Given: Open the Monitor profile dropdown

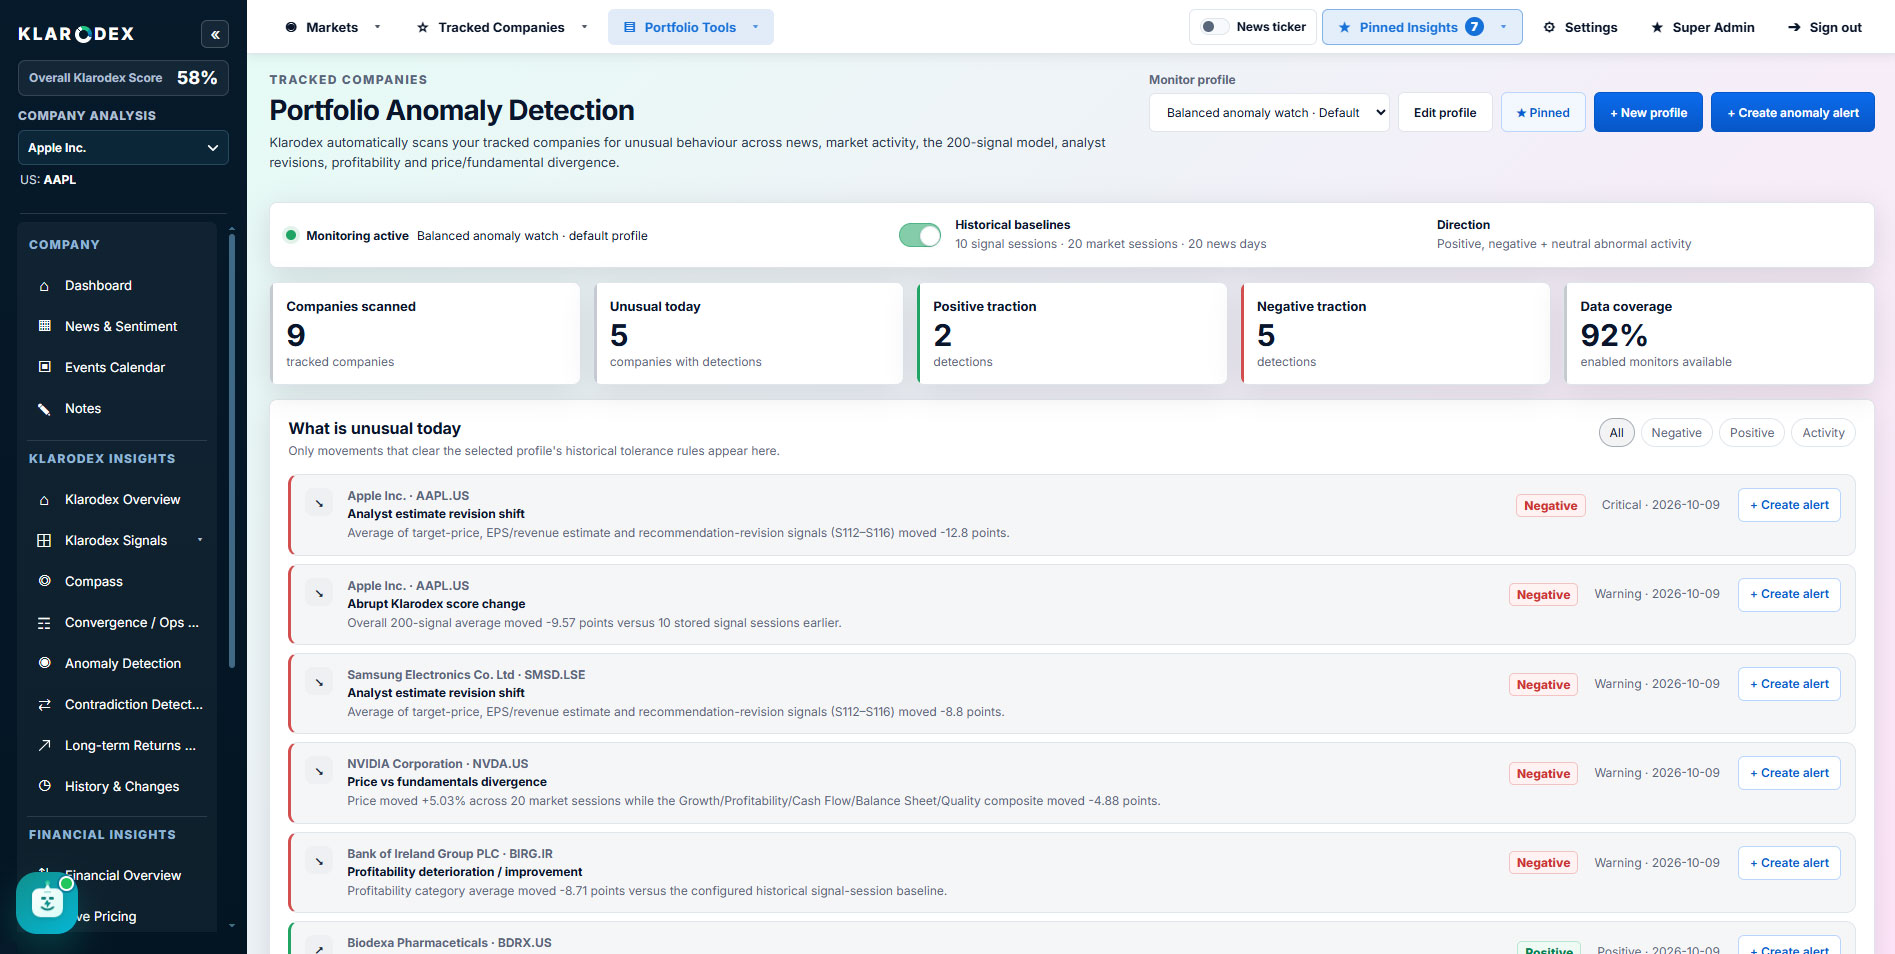Looking at the screenshot, I should tap(1269, 113).
